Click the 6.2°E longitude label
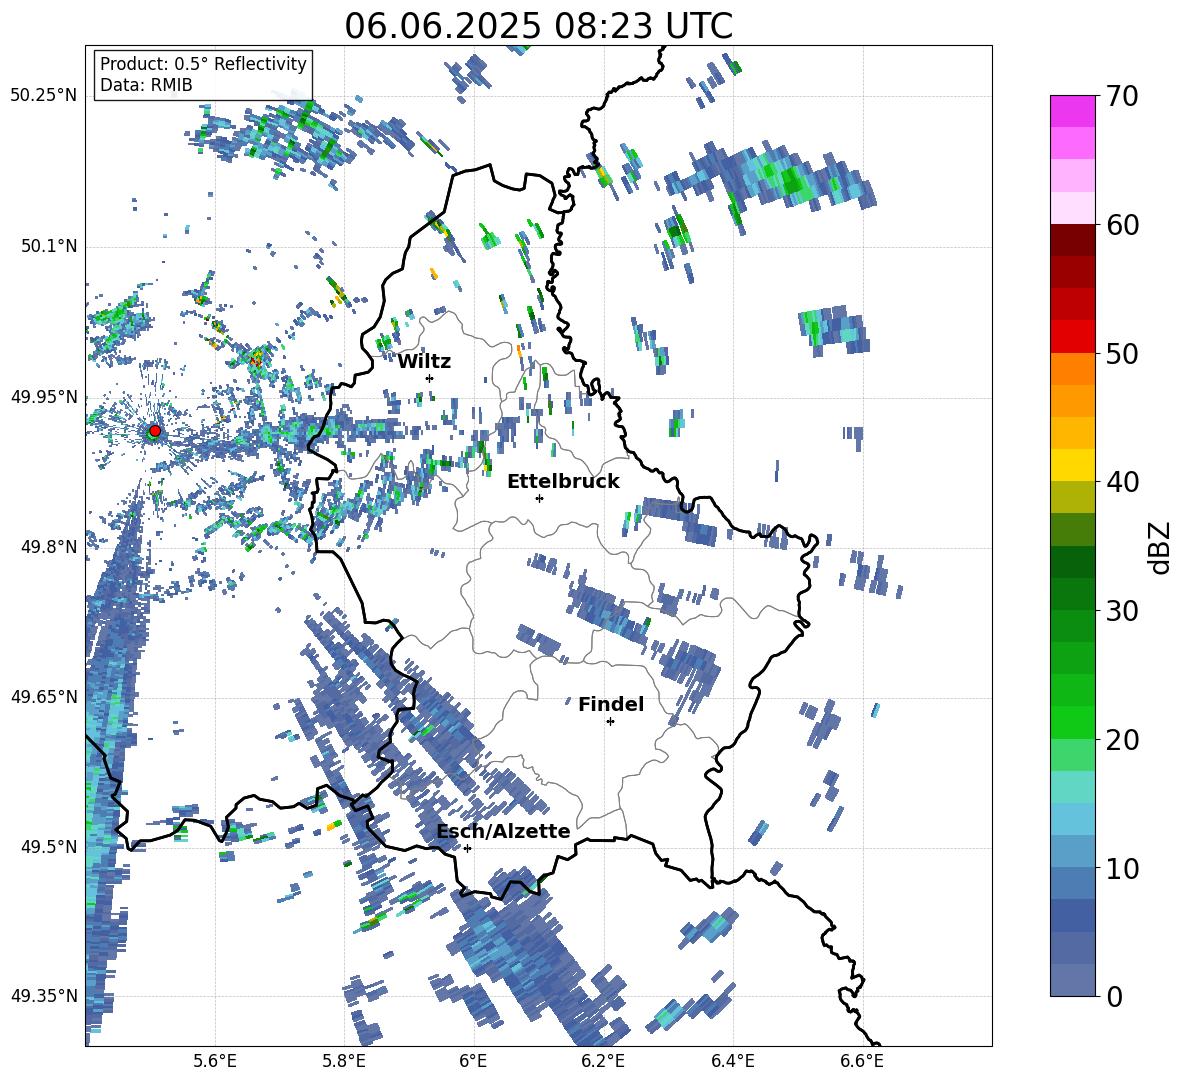Screen dimensions: 1184x1081 [603, 1061]
